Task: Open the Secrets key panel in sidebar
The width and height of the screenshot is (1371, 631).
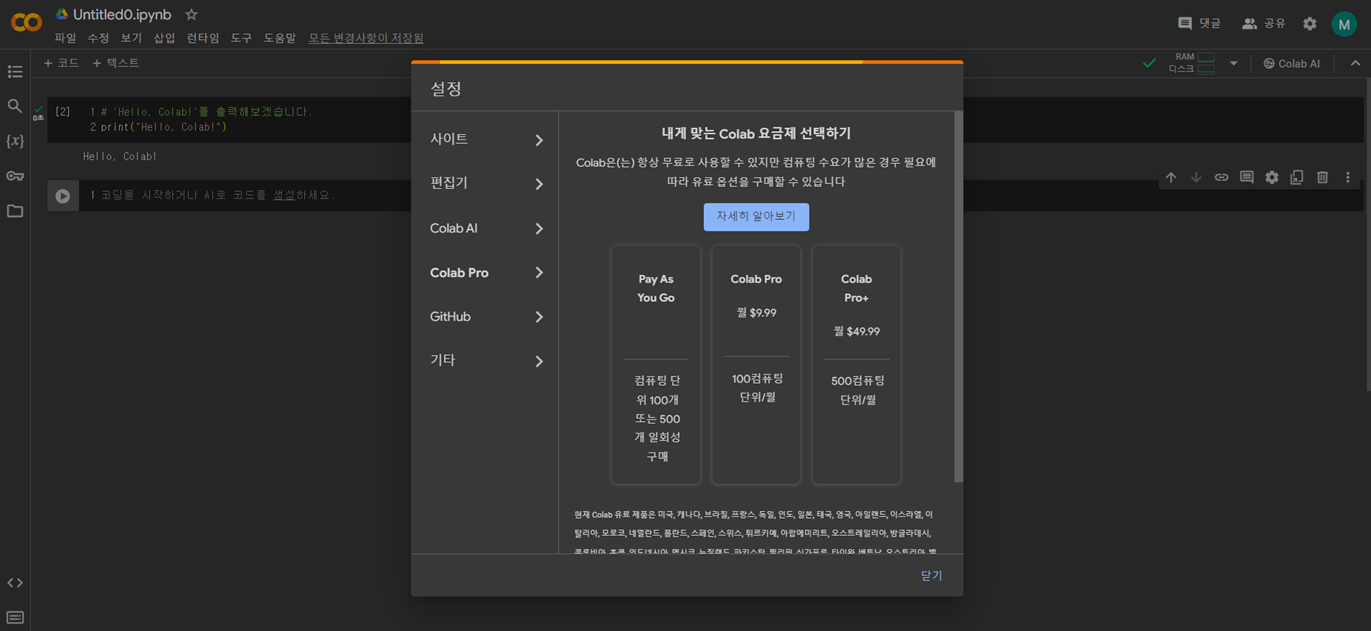Action: point(15,177)
